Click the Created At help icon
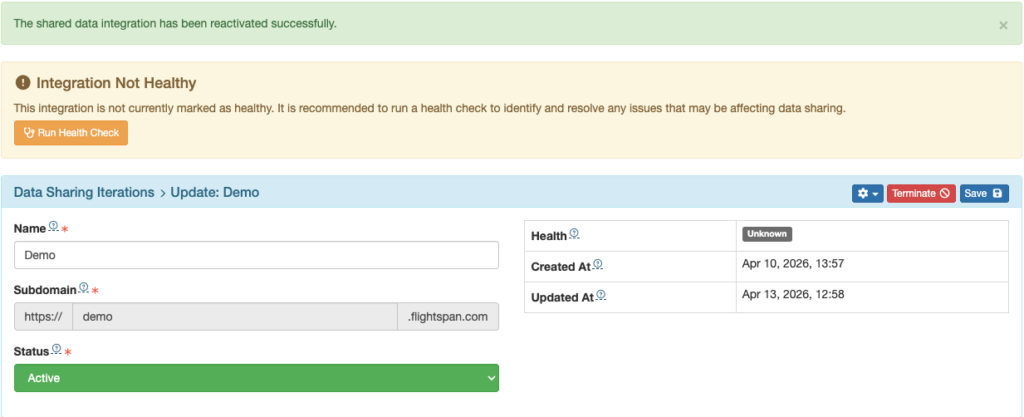The width and height of the screenshot is (1024, 417). pyautogui.click(x=598, y=265)
